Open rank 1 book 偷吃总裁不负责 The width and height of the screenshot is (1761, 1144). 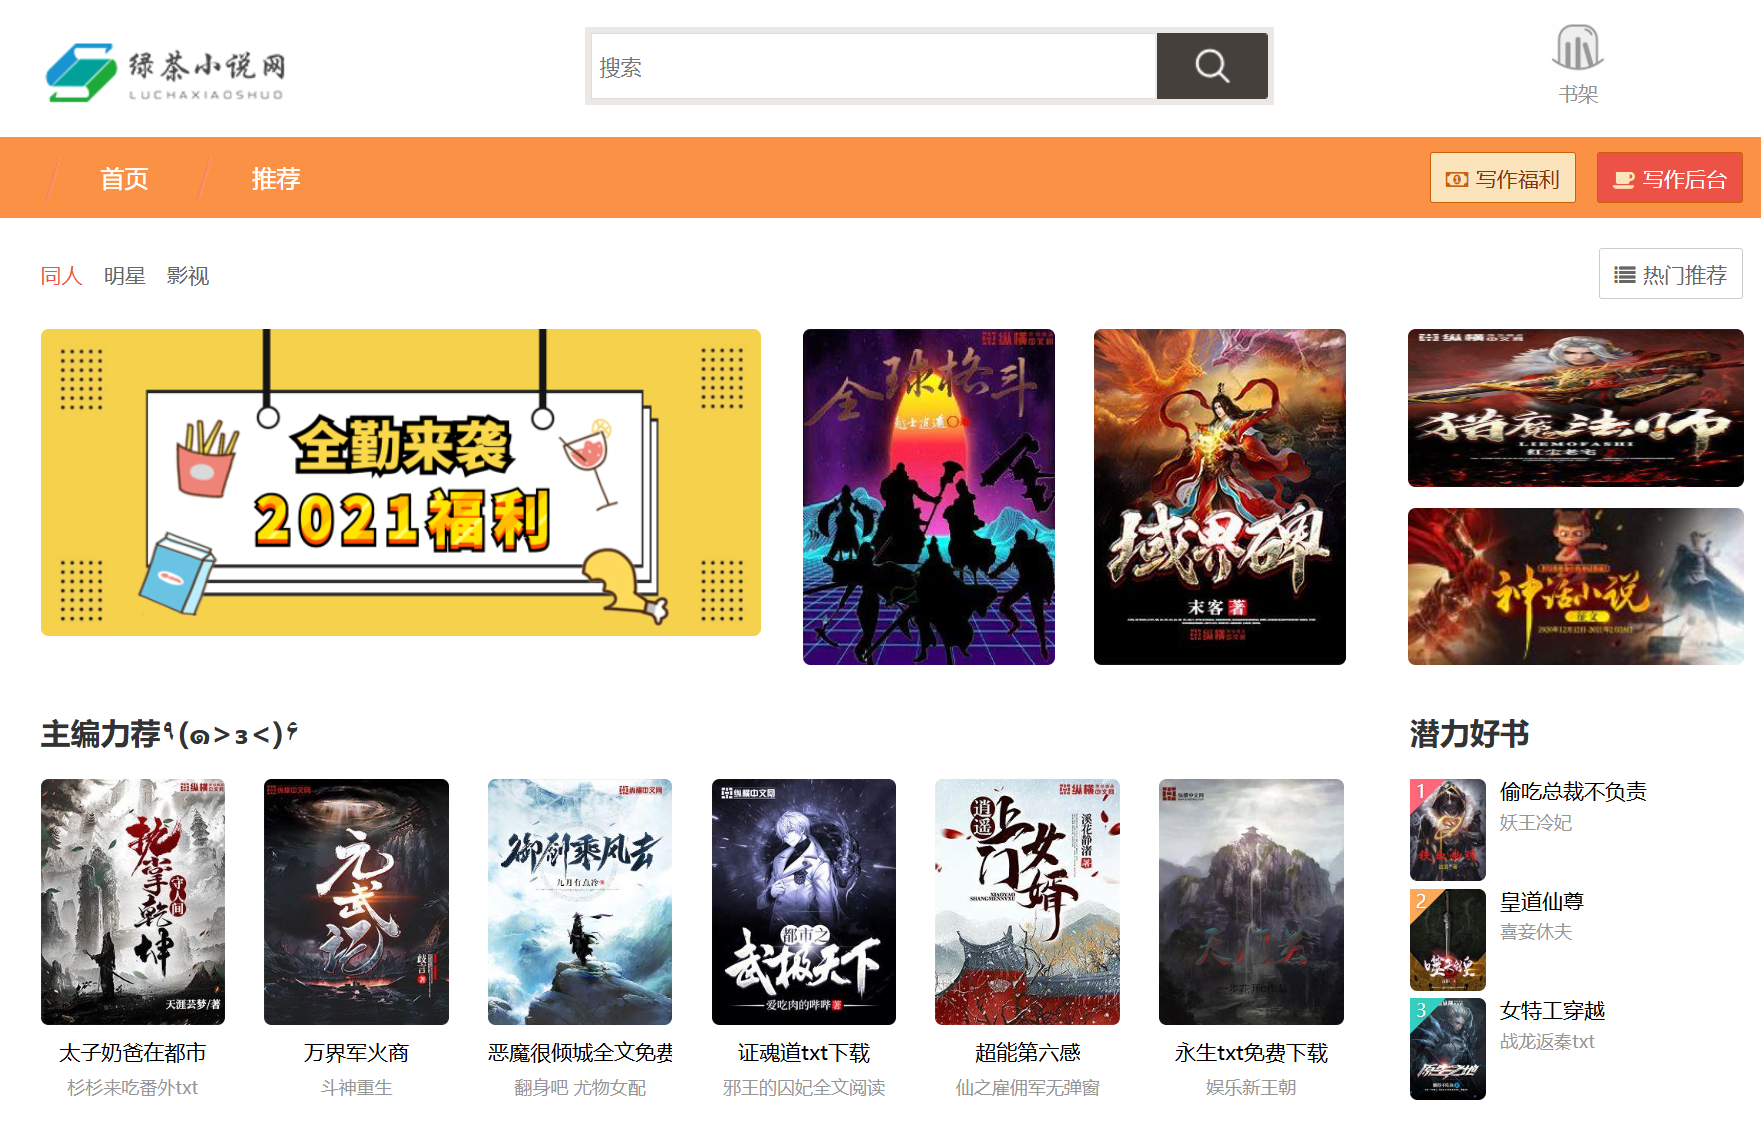(1572, 792)
